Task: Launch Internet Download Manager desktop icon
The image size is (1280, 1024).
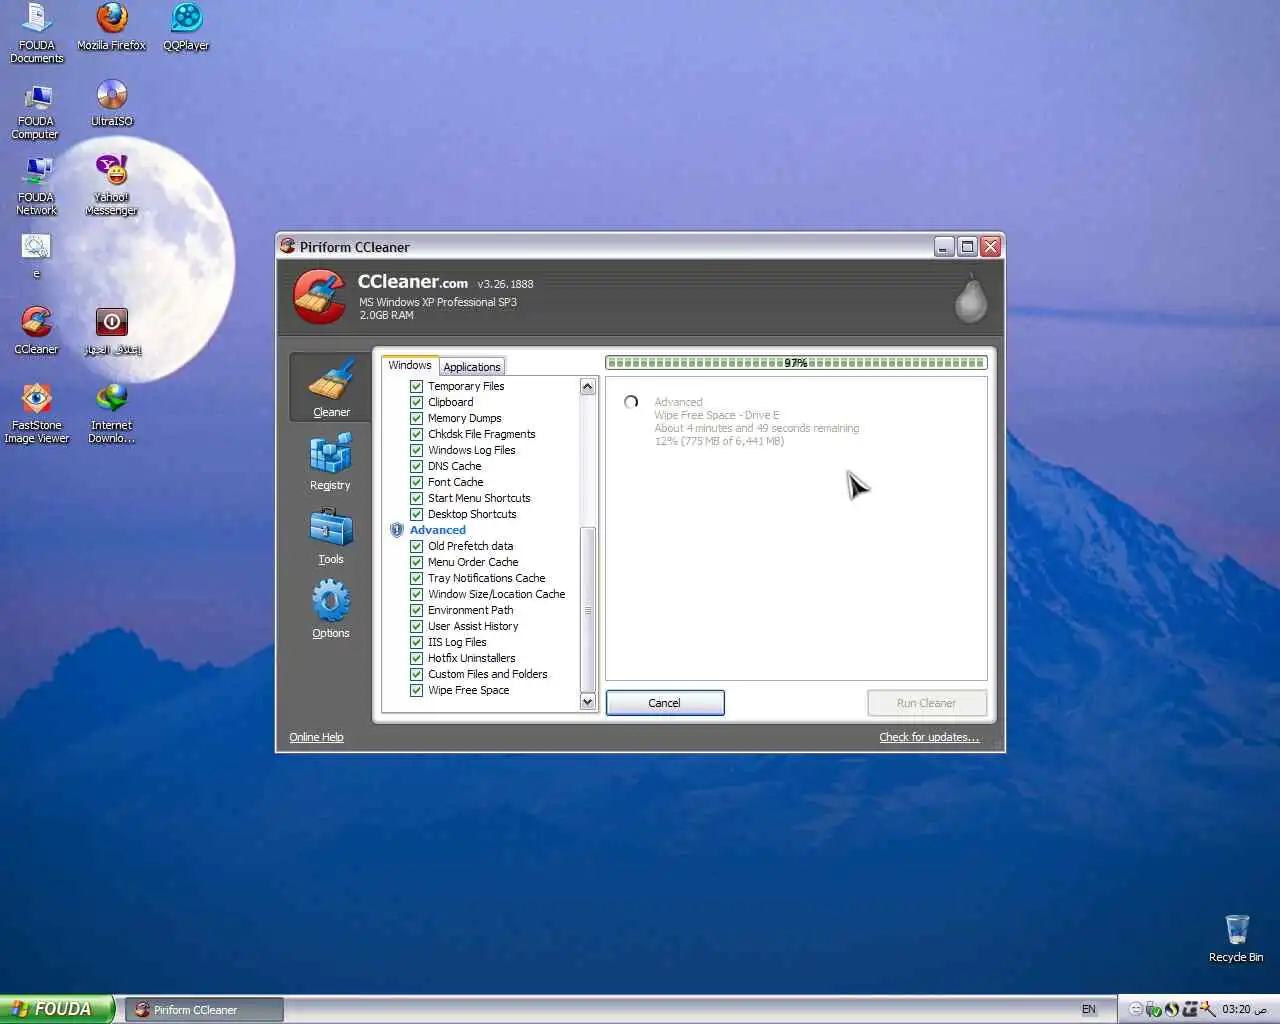Action: tap(111, 413)
